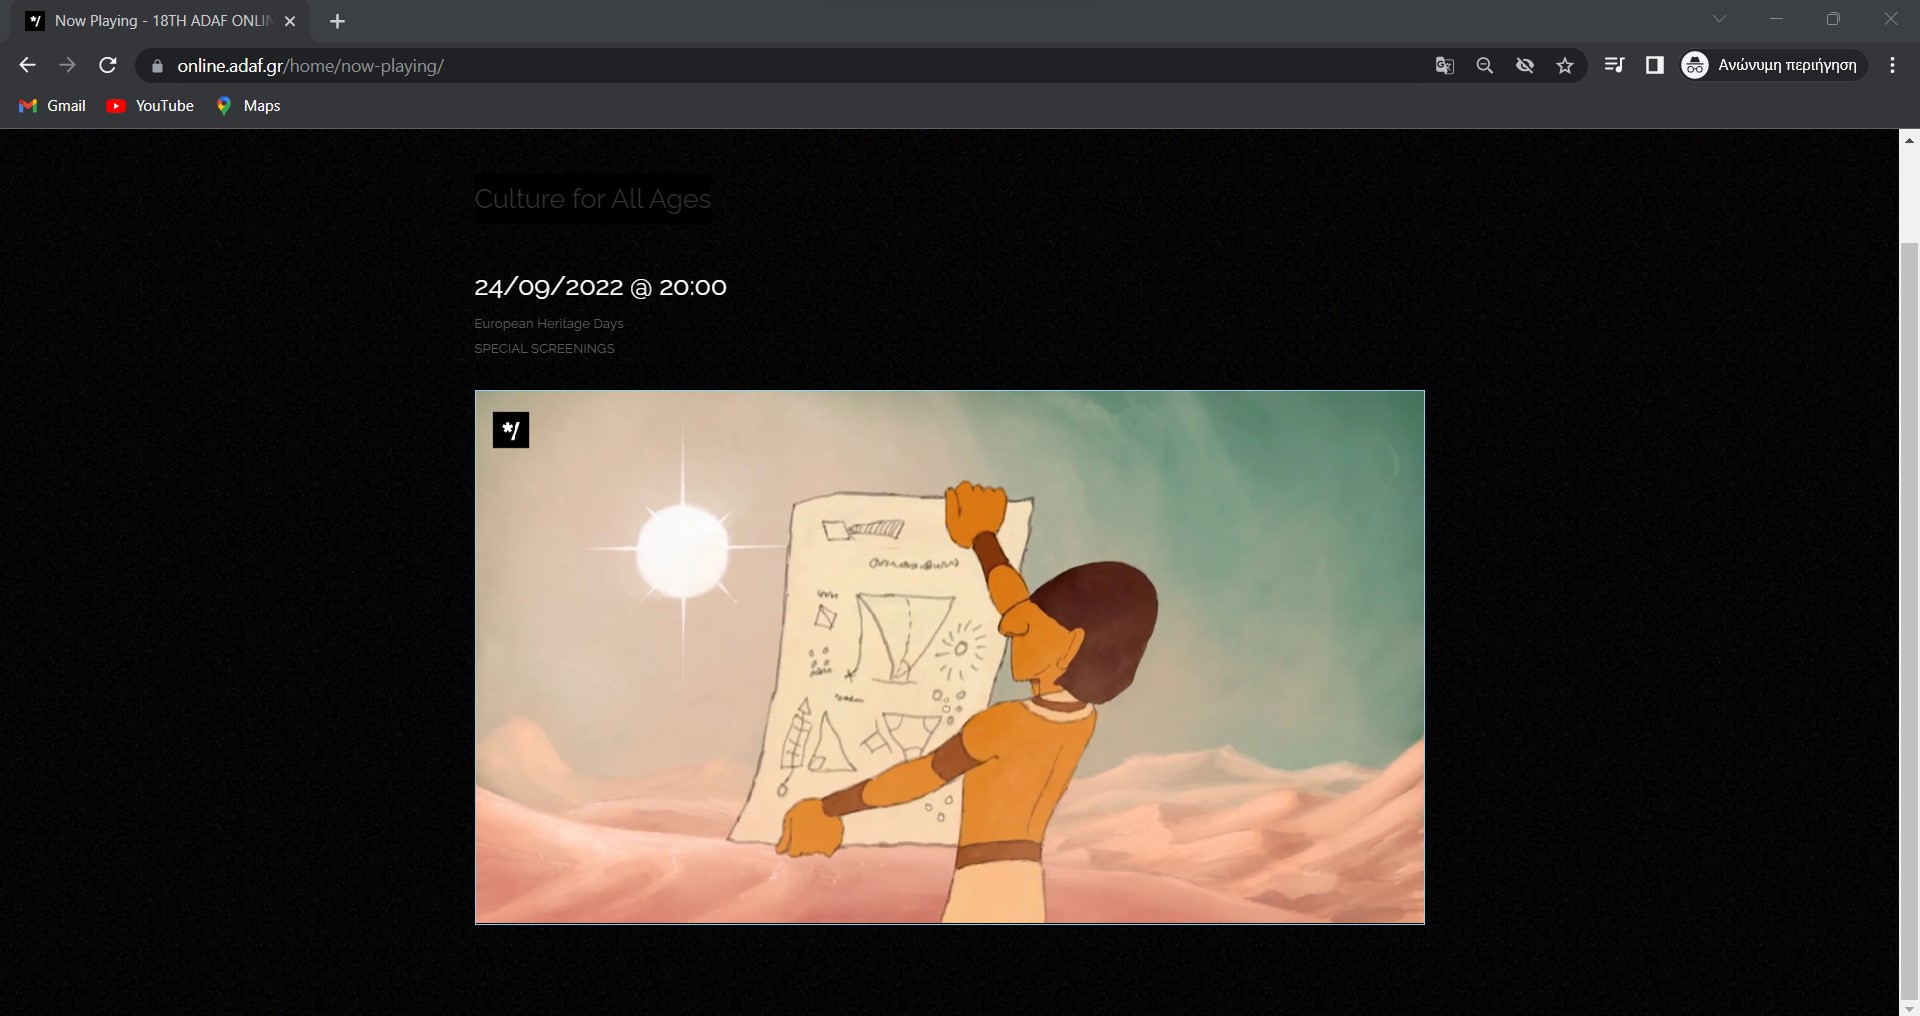Open the Google Translate page icon
This screenshot has height=1016, width=1920.
pyautogui.click(x=1444, y=66)
